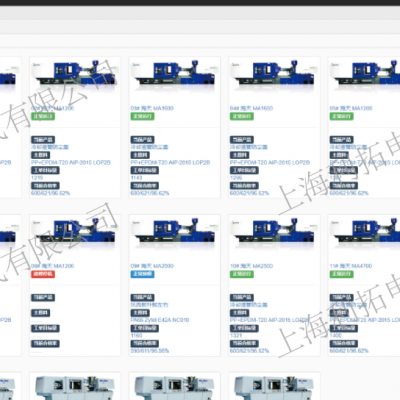The width and height of the screenshot is (400, 400).
Task: Select material PP+EPDM-T20 text on 04# card
Action: tap(270, 162)
